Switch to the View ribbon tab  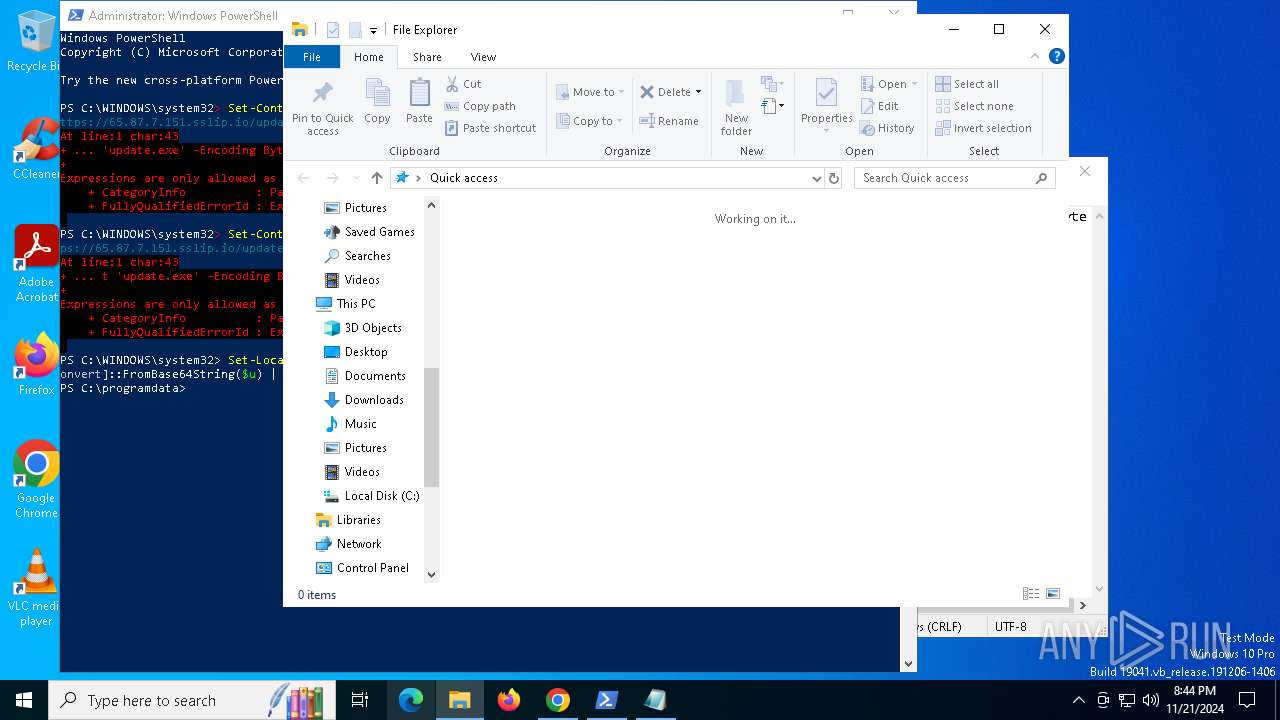tap(483, 57)
